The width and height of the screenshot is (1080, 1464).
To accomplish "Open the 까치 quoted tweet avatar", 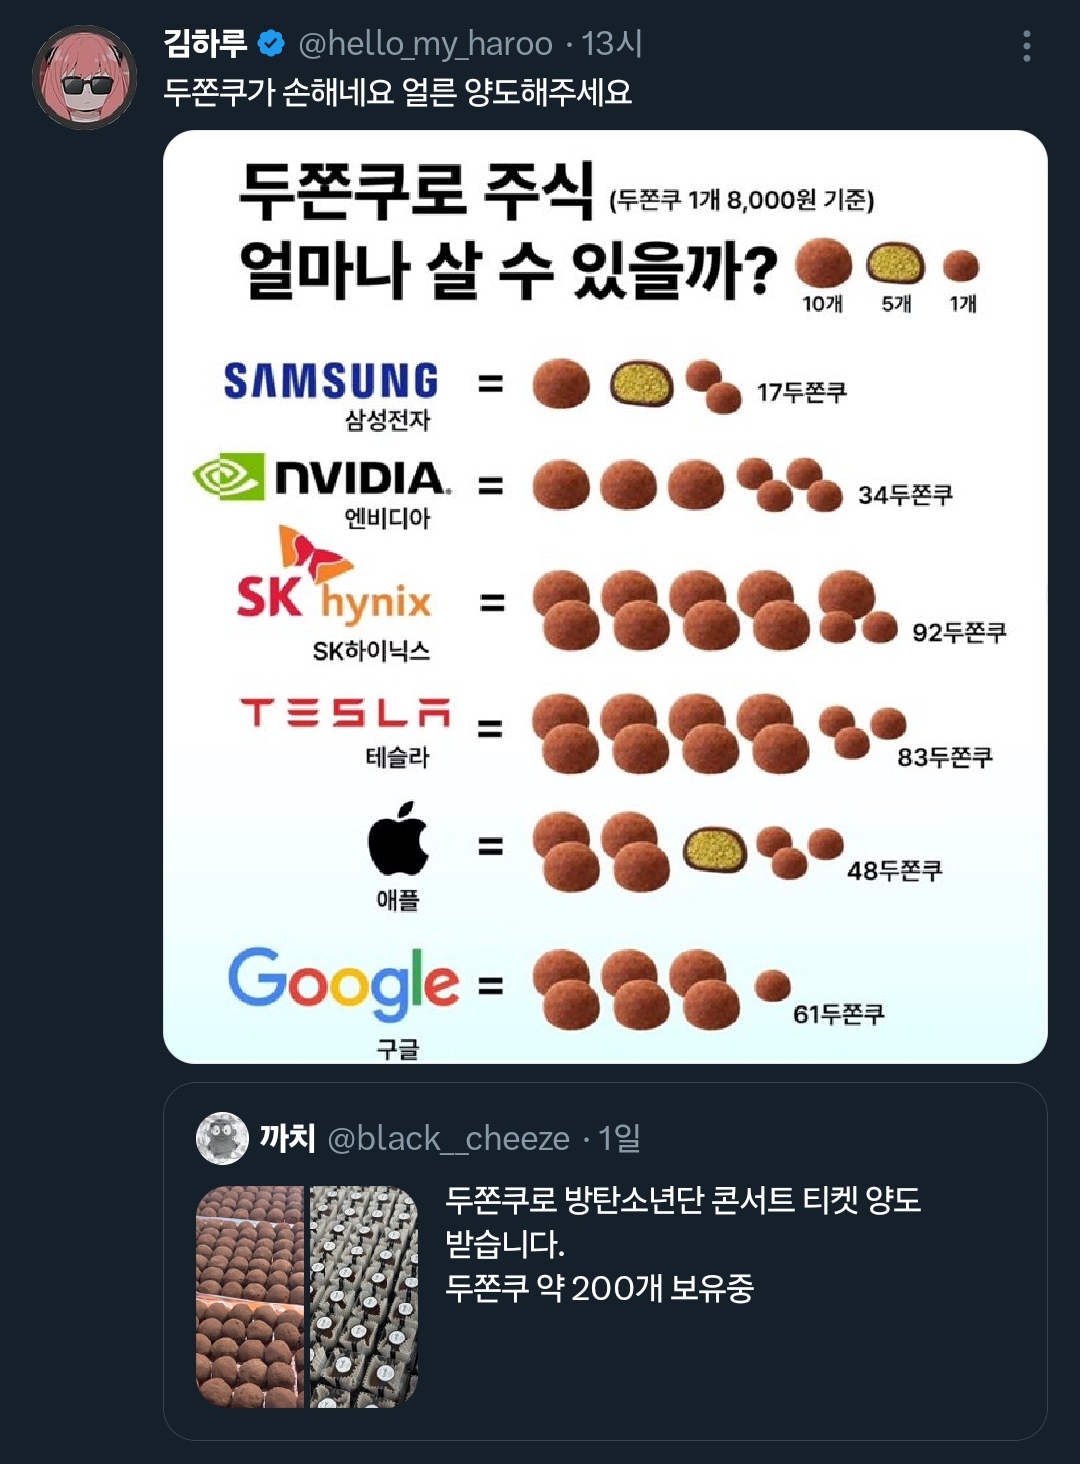I will (x=222, y=1138).
